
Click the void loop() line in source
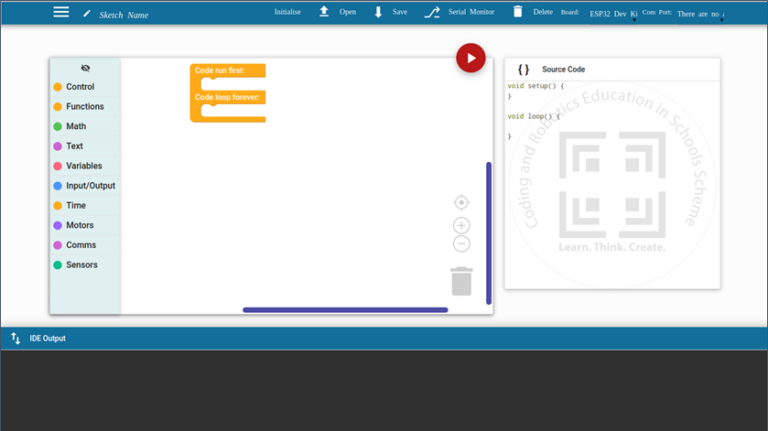(x=534, y=116)
